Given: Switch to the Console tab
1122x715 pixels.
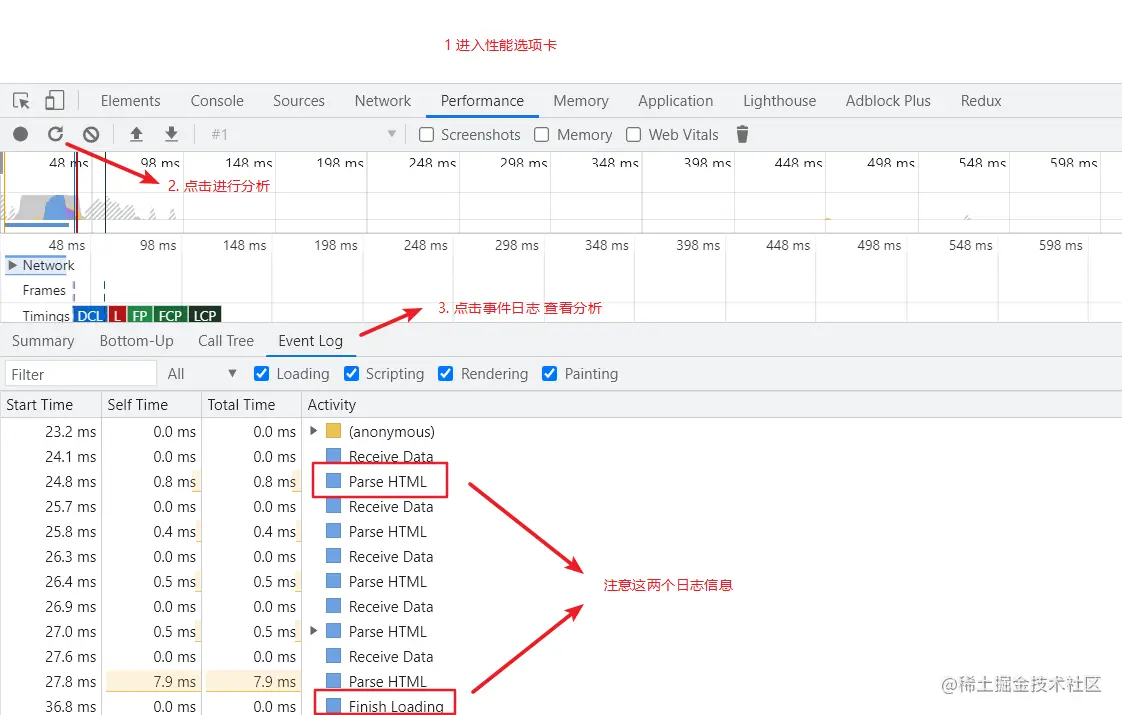Looking at the screenshot, I should (x=217, y=101).
